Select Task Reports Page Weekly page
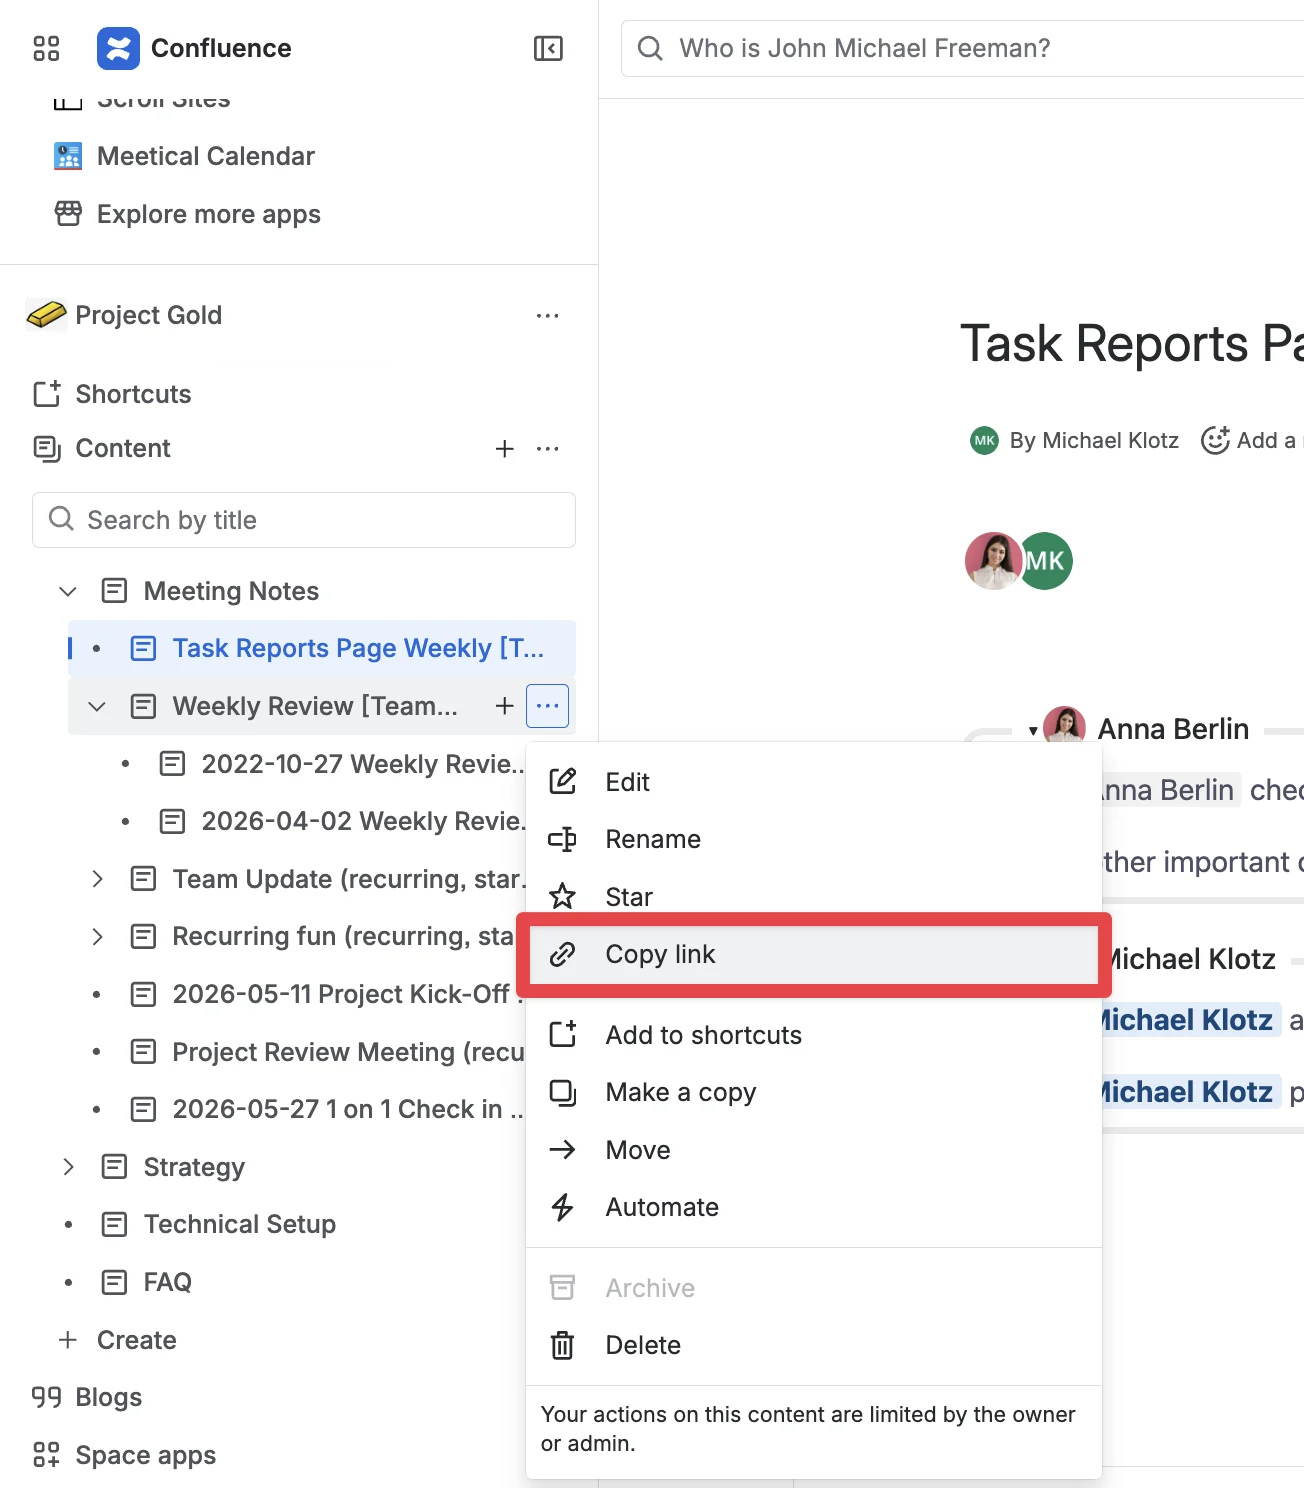The width and height of the screenshot is (1304, 1488). [358, 648]
